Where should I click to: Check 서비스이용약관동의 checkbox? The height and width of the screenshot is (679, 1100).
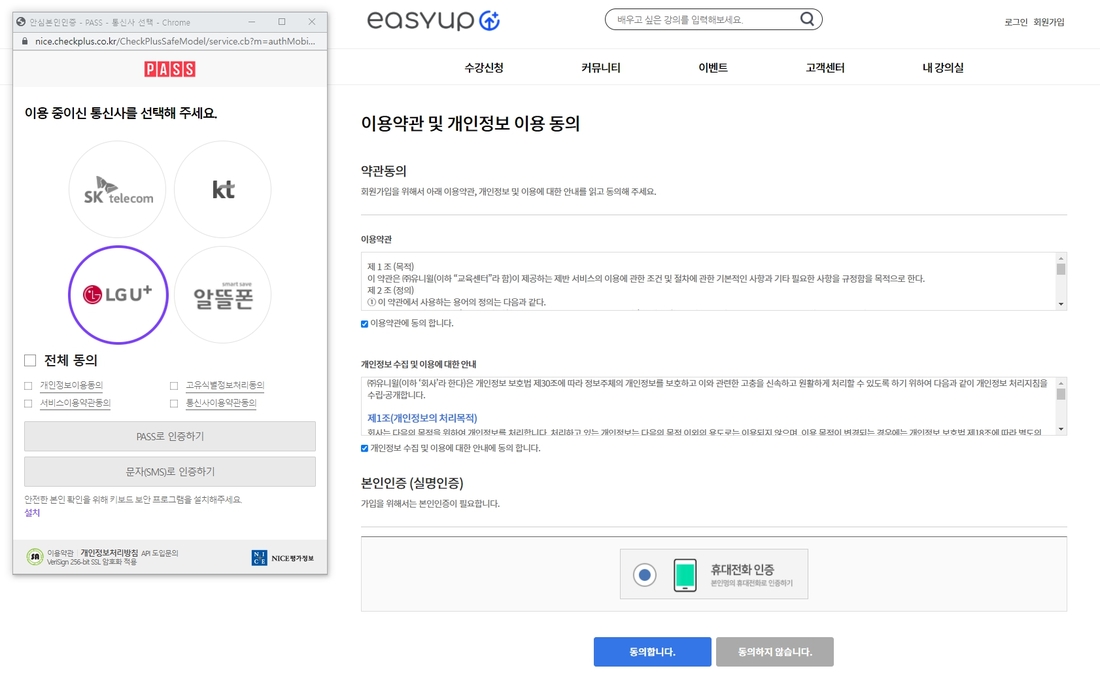(x=28, y=403)
